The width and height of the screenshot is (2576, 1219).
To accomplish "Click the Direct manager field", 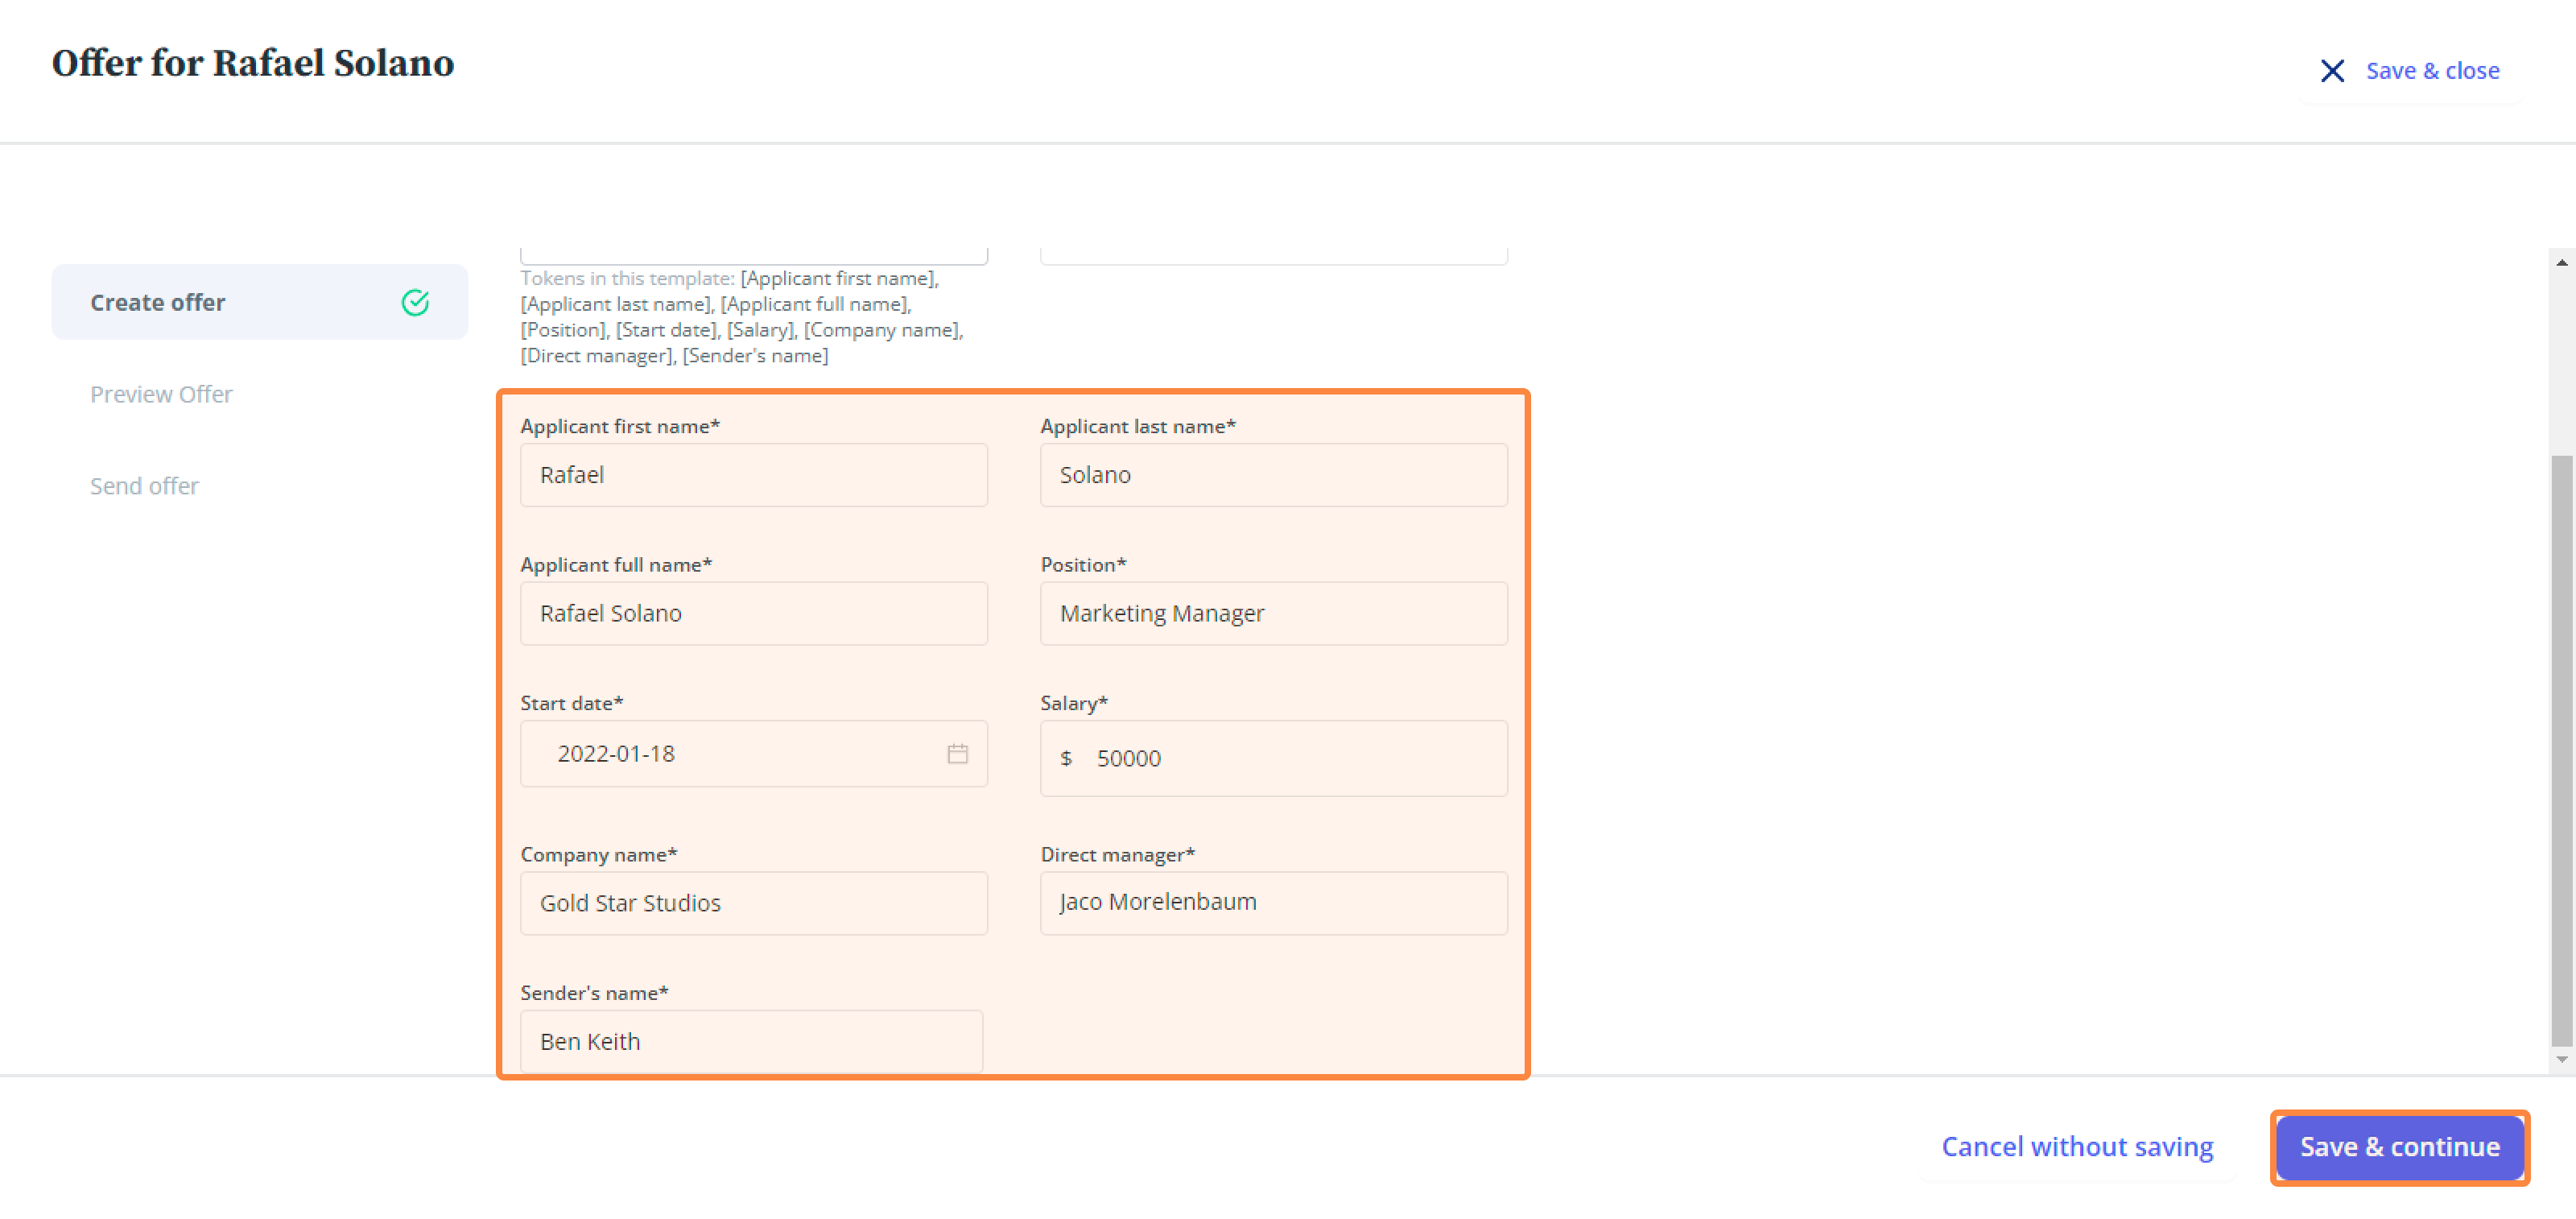I will (x=1273, y=903).
